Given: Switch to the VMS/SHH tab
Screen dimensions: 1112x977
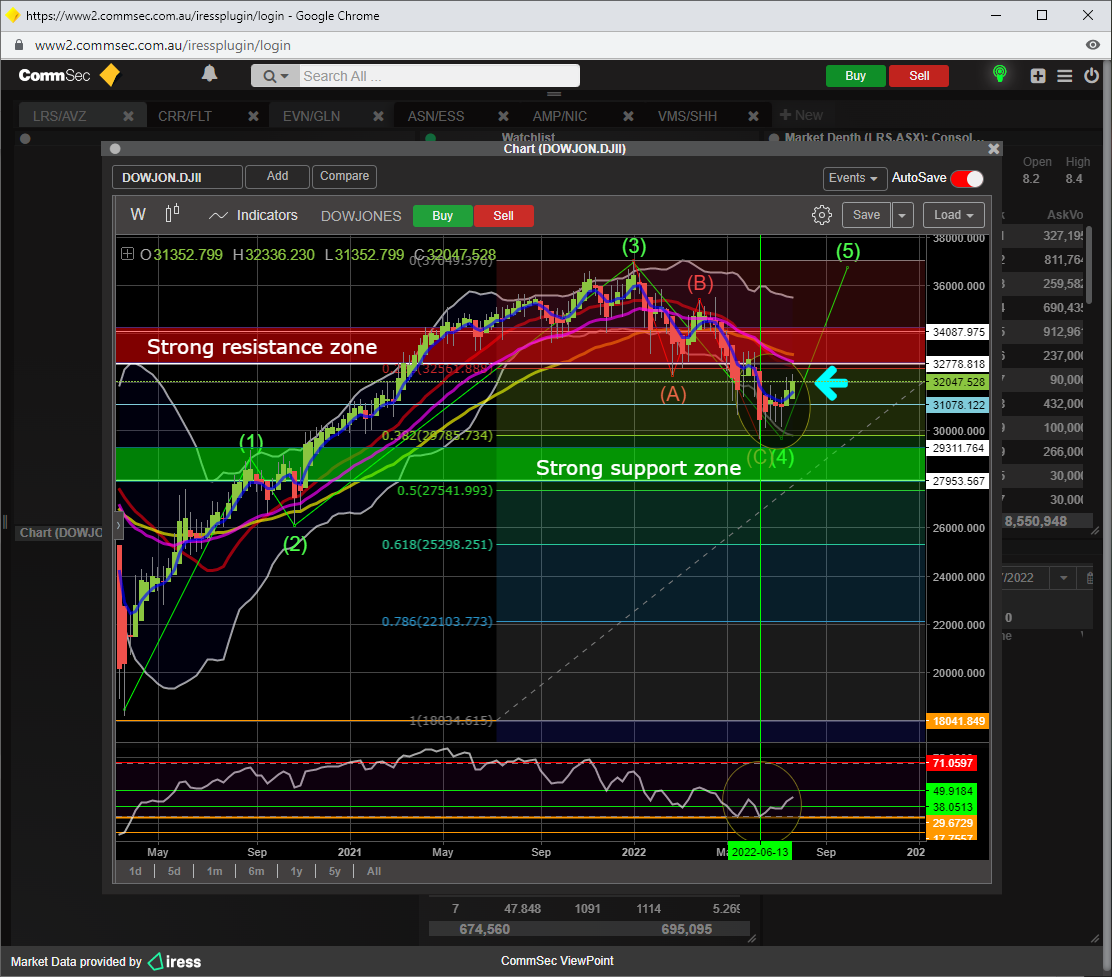Looking at the screenshot, I should 687,116.
